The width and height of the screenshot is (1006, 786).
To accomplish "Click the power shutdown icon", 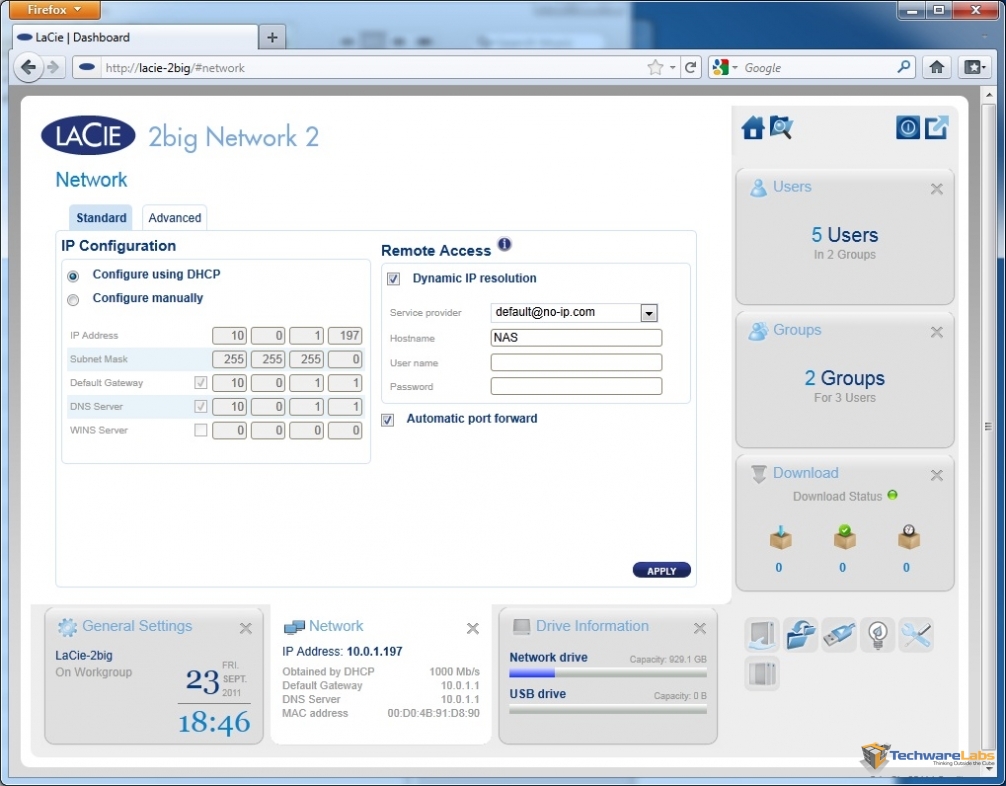I will [907, 128].
